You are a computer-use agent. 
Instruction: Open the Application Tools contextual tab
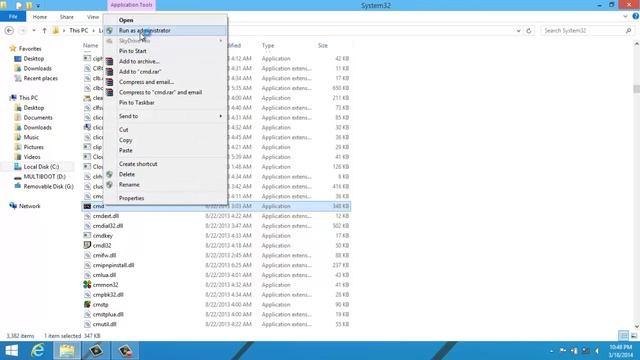(x=131, y=5)
